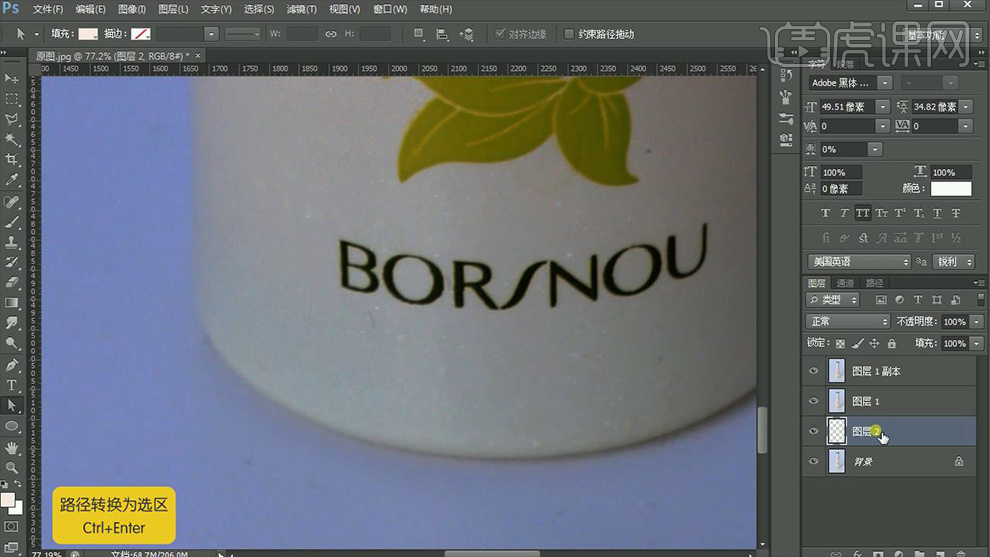Open the 滤镜(T) menu
This screenshot has width=990, height=557.
click(x=302, y=9)
